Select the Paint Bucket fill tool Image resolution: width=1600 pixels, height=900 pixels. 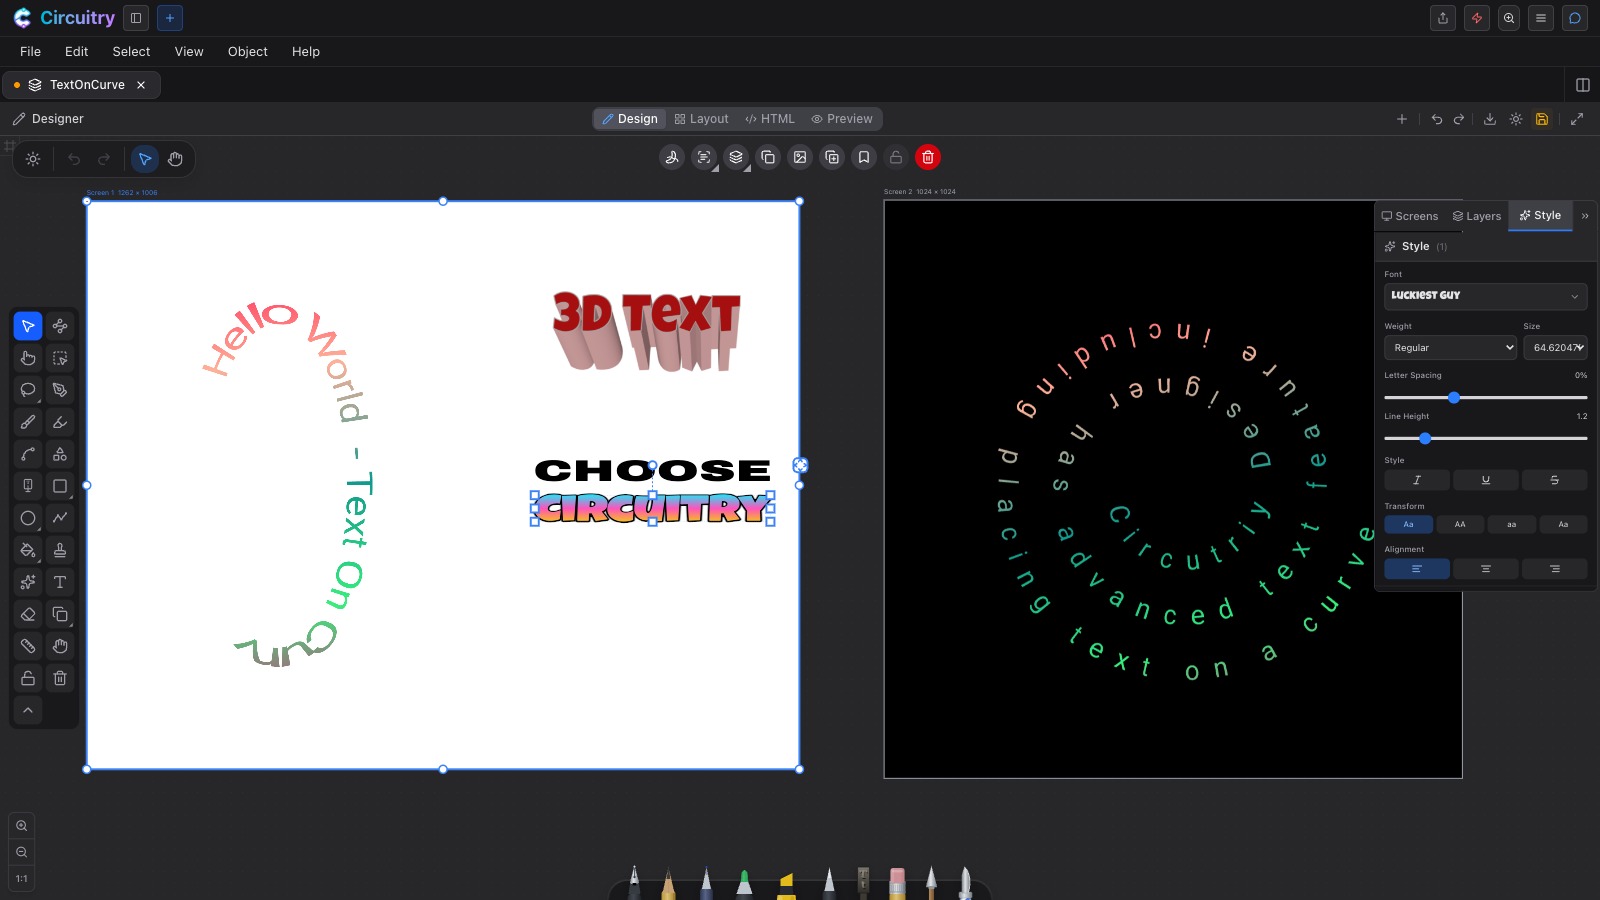(28, 550)
